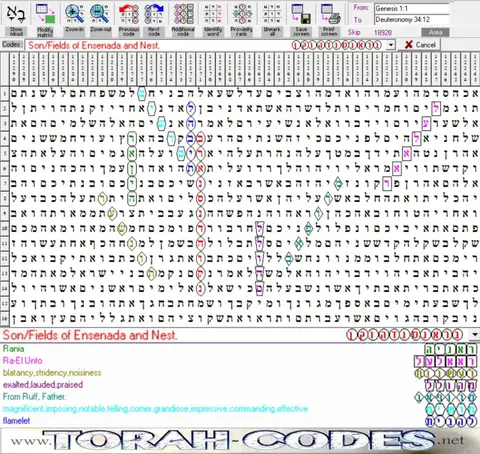Select the From Rulf, Father entry
480x454 pixels.
click(x=34, y=397)
